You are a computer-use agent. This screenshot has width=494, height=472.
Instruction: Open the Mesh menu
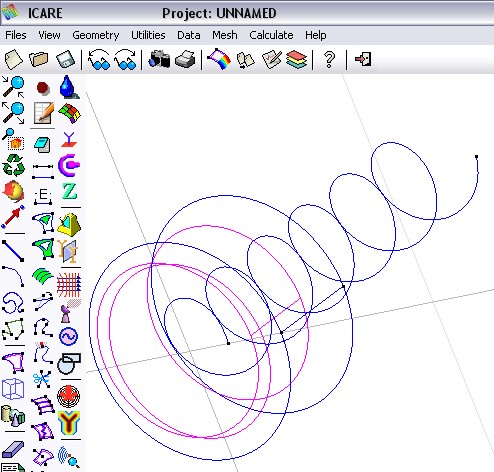coord(225,35)
